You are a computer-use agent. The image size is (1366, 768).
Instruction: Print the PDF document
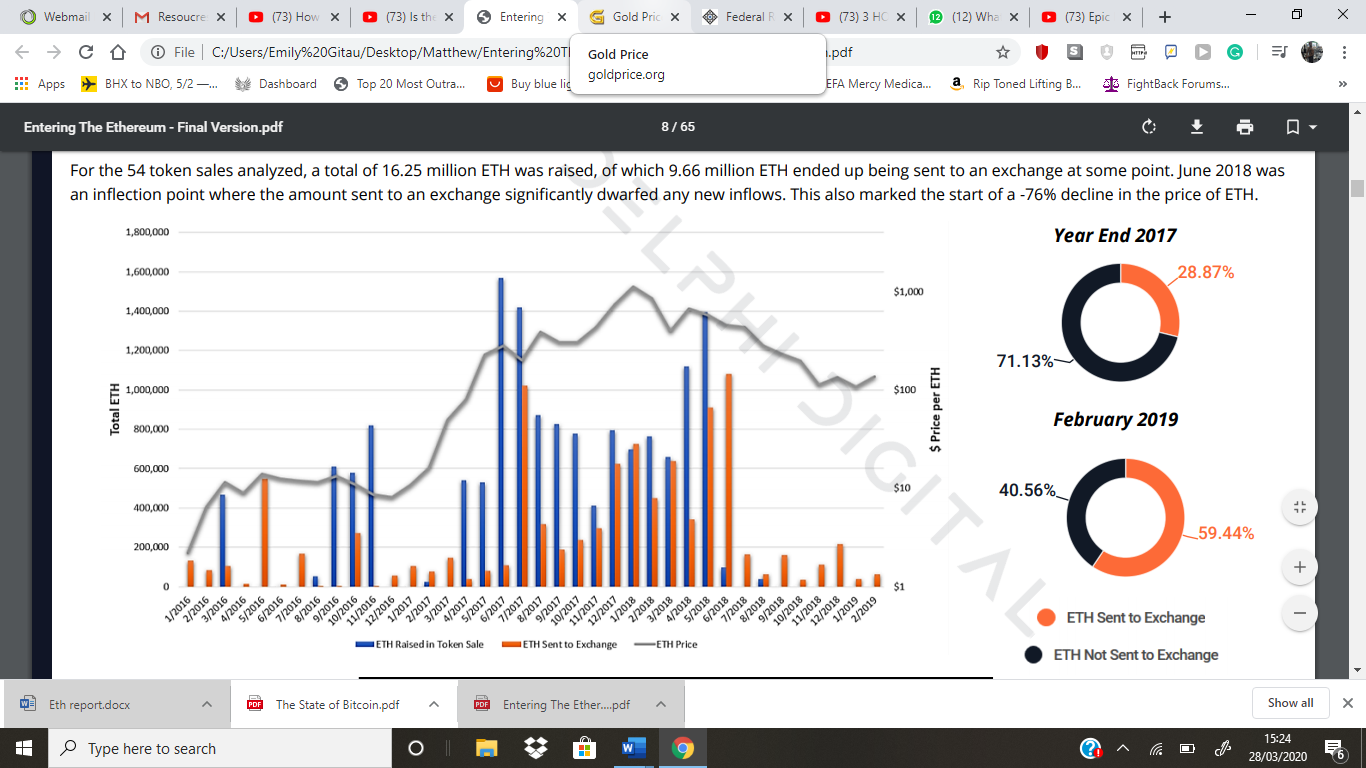pos(1245,127)
